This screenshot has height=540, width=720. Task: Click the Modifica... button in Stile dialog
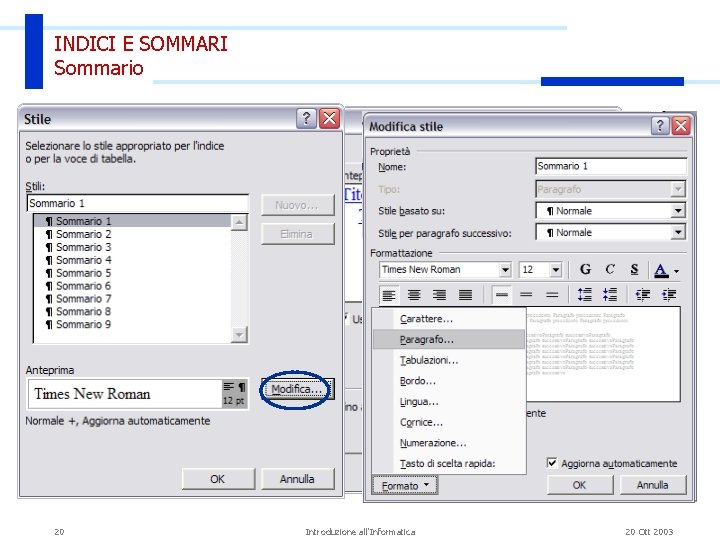(x=297, y=389)
